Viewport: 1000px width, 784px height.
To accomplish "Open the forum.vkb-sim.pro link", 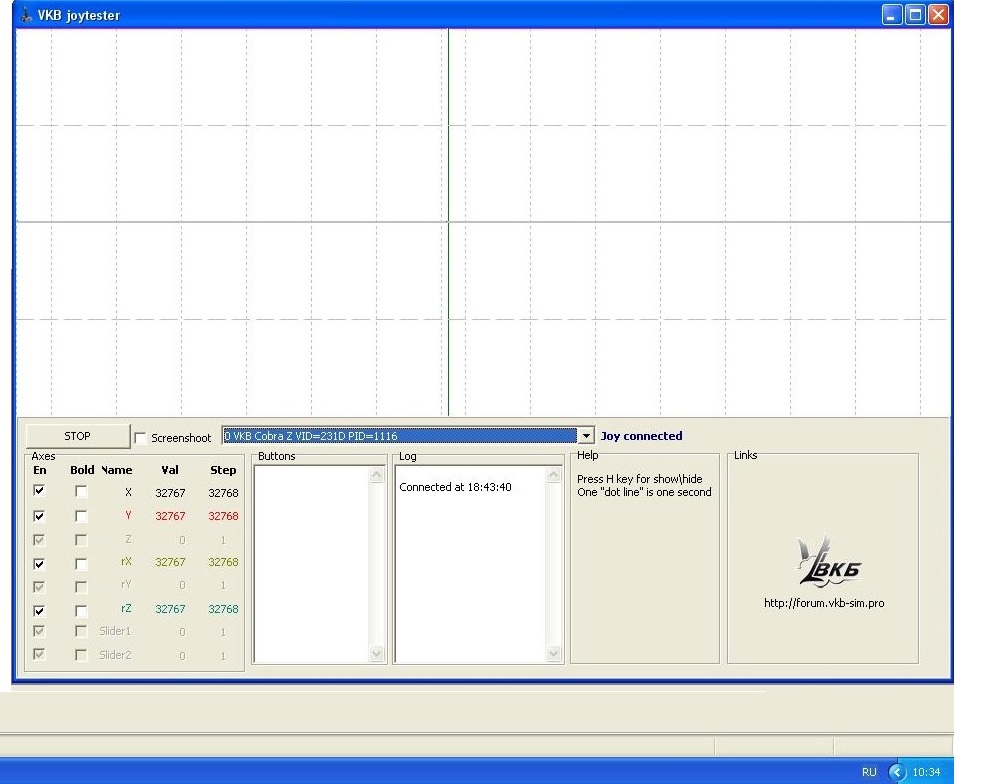I will pos(824,603).
